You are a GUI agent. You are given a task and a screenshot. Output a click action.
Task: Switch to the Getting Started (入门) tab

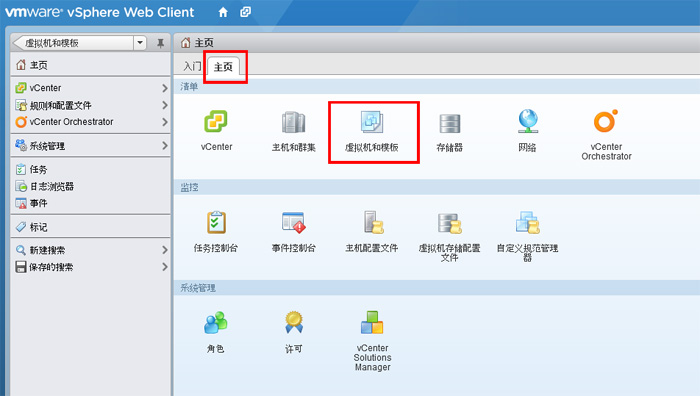click(x=192, y=67)
